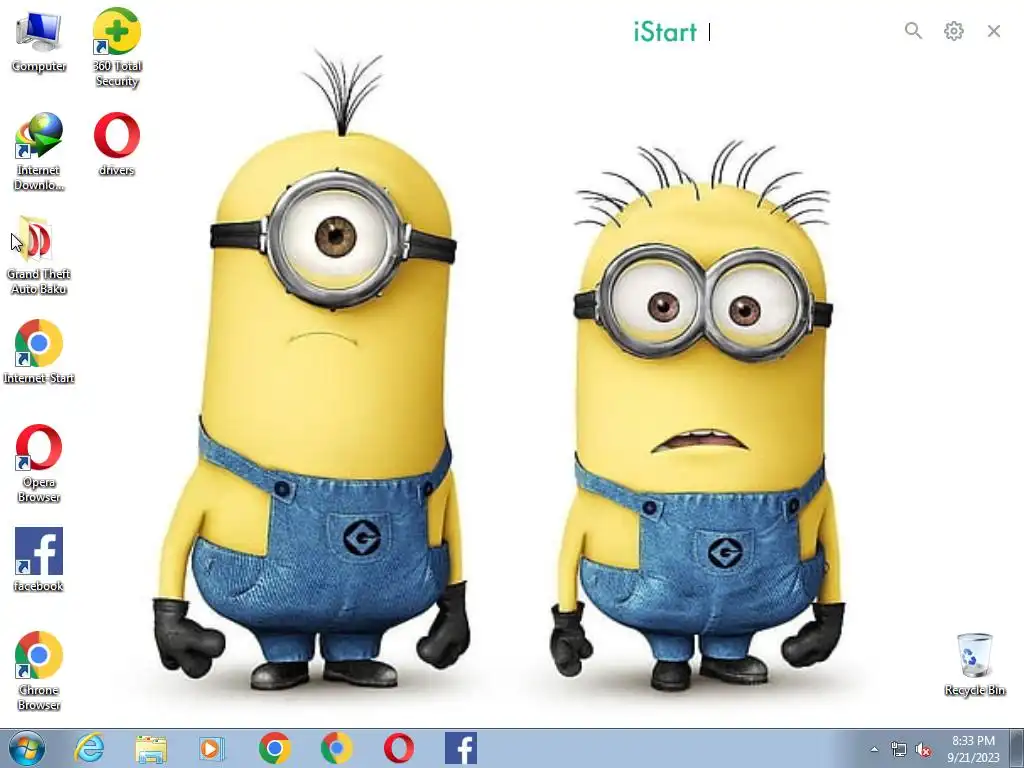This screenshot has height=768, width=1024.
Task: Click the yellow Chrome-style taskbar icon
Action: point(336,748)
